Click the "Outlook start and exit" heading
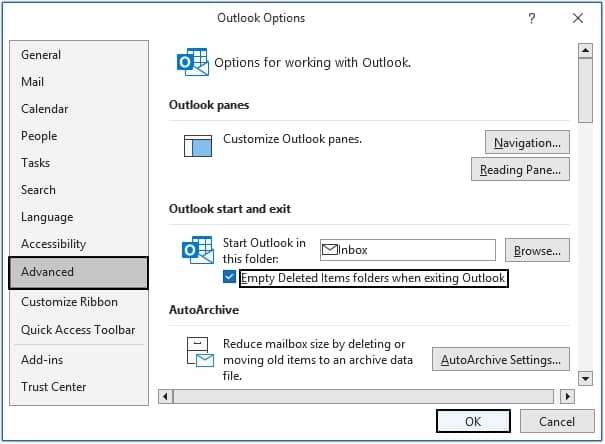This screenshot has width=605, height=444. point(230,209)
